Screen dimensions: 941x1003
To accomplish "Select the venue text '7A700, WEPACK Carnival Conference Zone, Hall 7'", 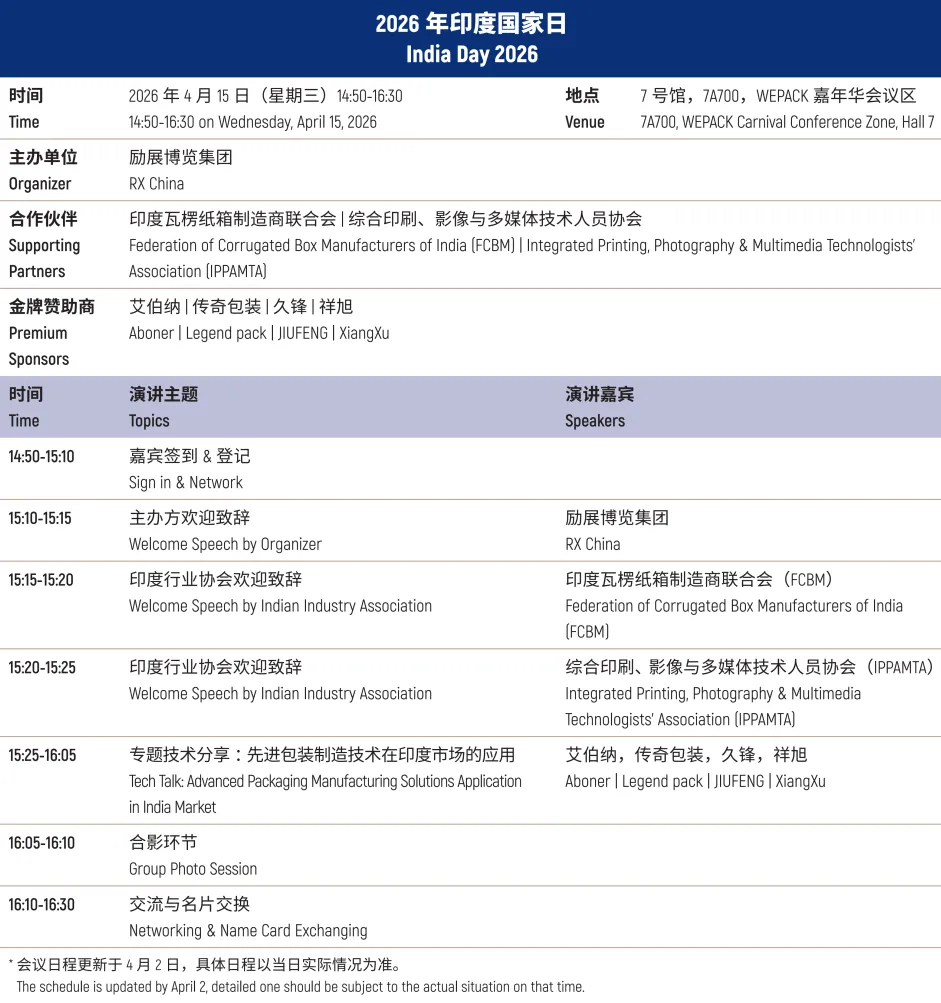I will [787, 122].
